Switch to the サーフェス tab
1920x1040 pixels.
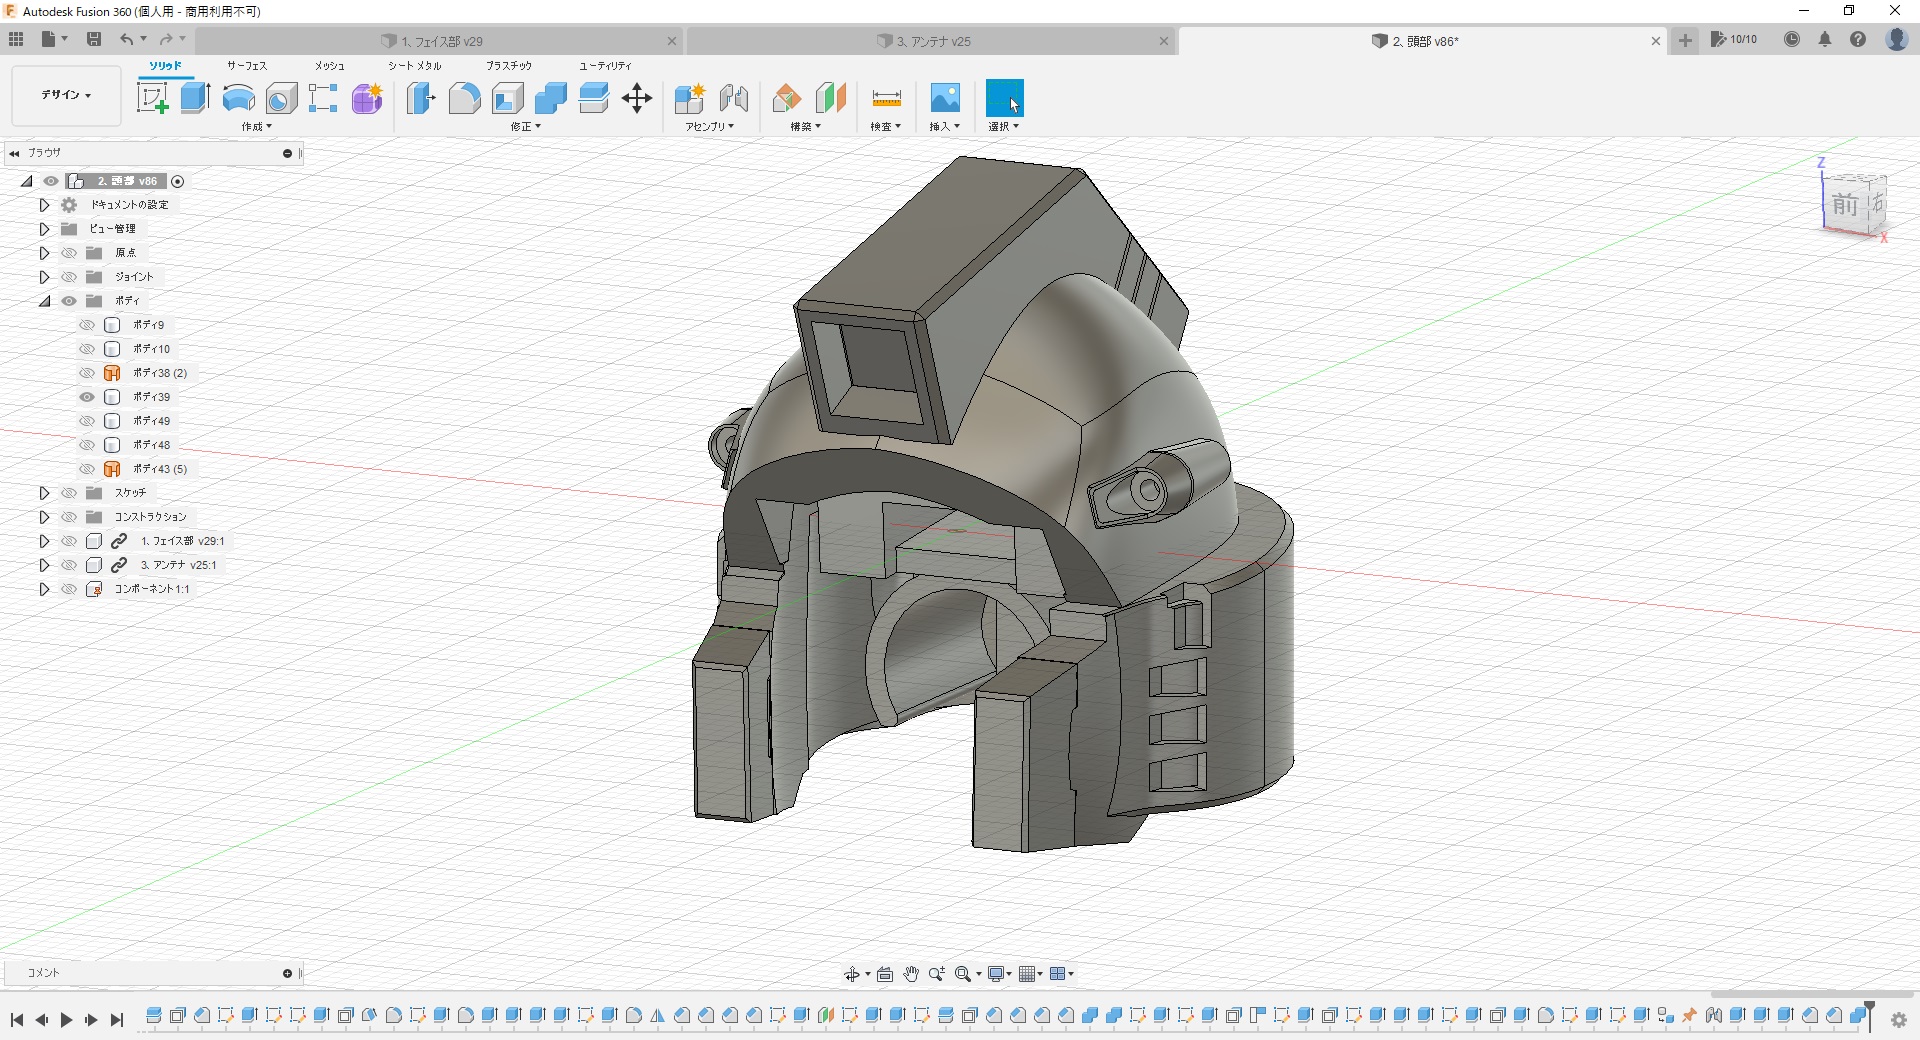(246, 66)
